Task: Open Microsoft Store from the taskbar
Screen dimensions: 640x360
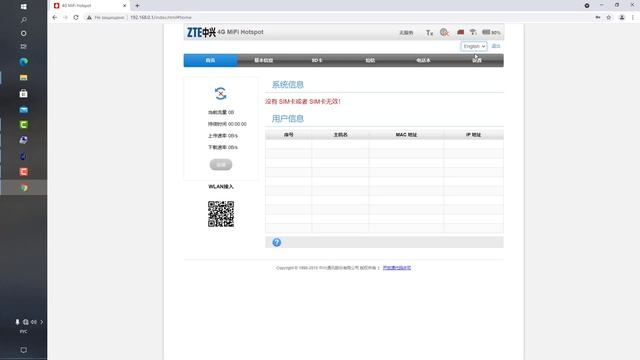Action: (x=24, y=93)
